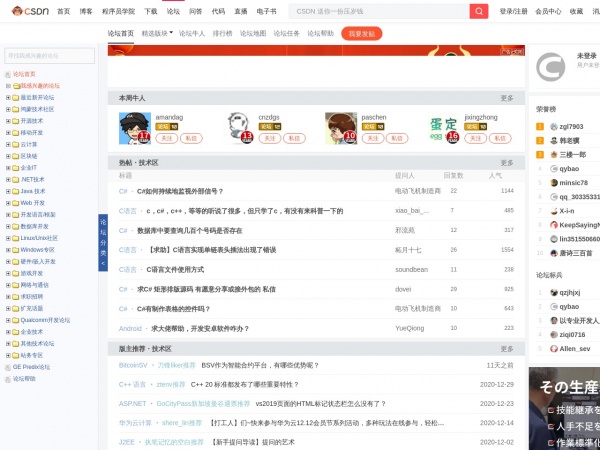Screen dimensions: 600x450
Task: Click the CSDN logo
Action: (x=30, y=11)
